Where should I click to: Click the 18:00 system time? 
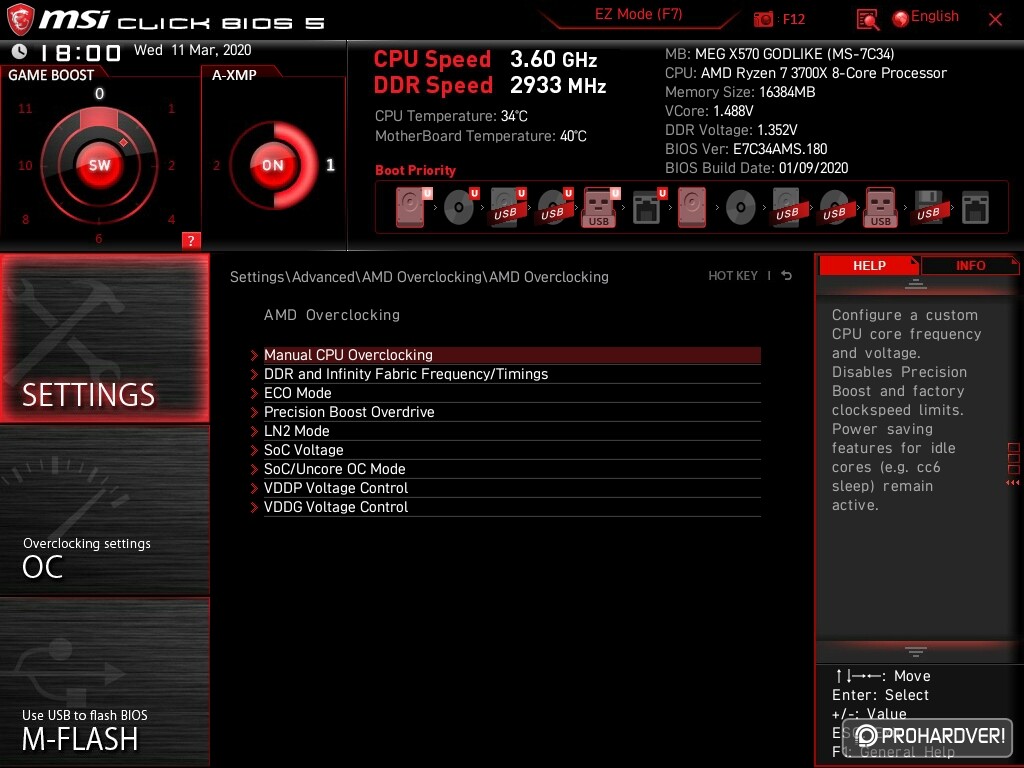80,52
